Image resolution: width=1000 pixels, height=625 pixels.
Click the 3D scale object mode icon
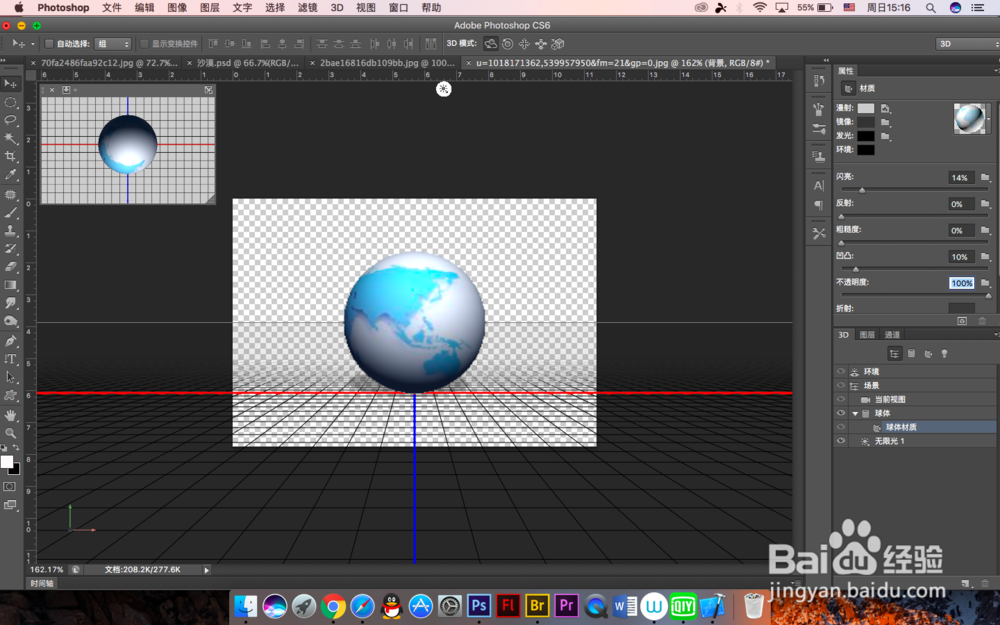coord(558,44)
